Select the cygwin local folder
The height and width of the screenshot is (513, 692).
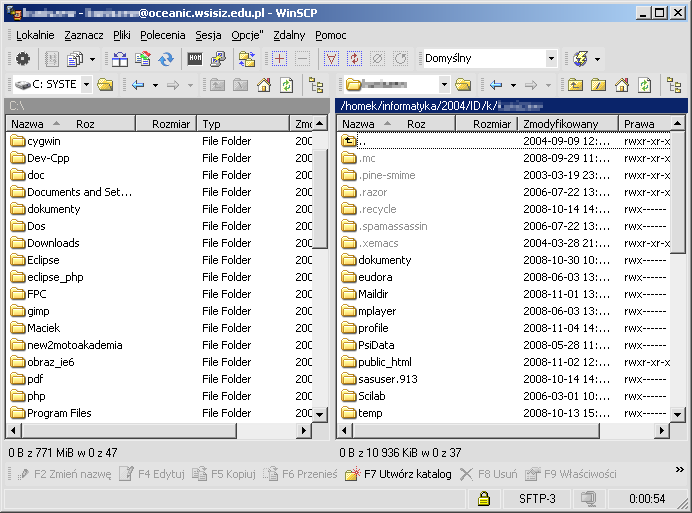pos(35,141)
